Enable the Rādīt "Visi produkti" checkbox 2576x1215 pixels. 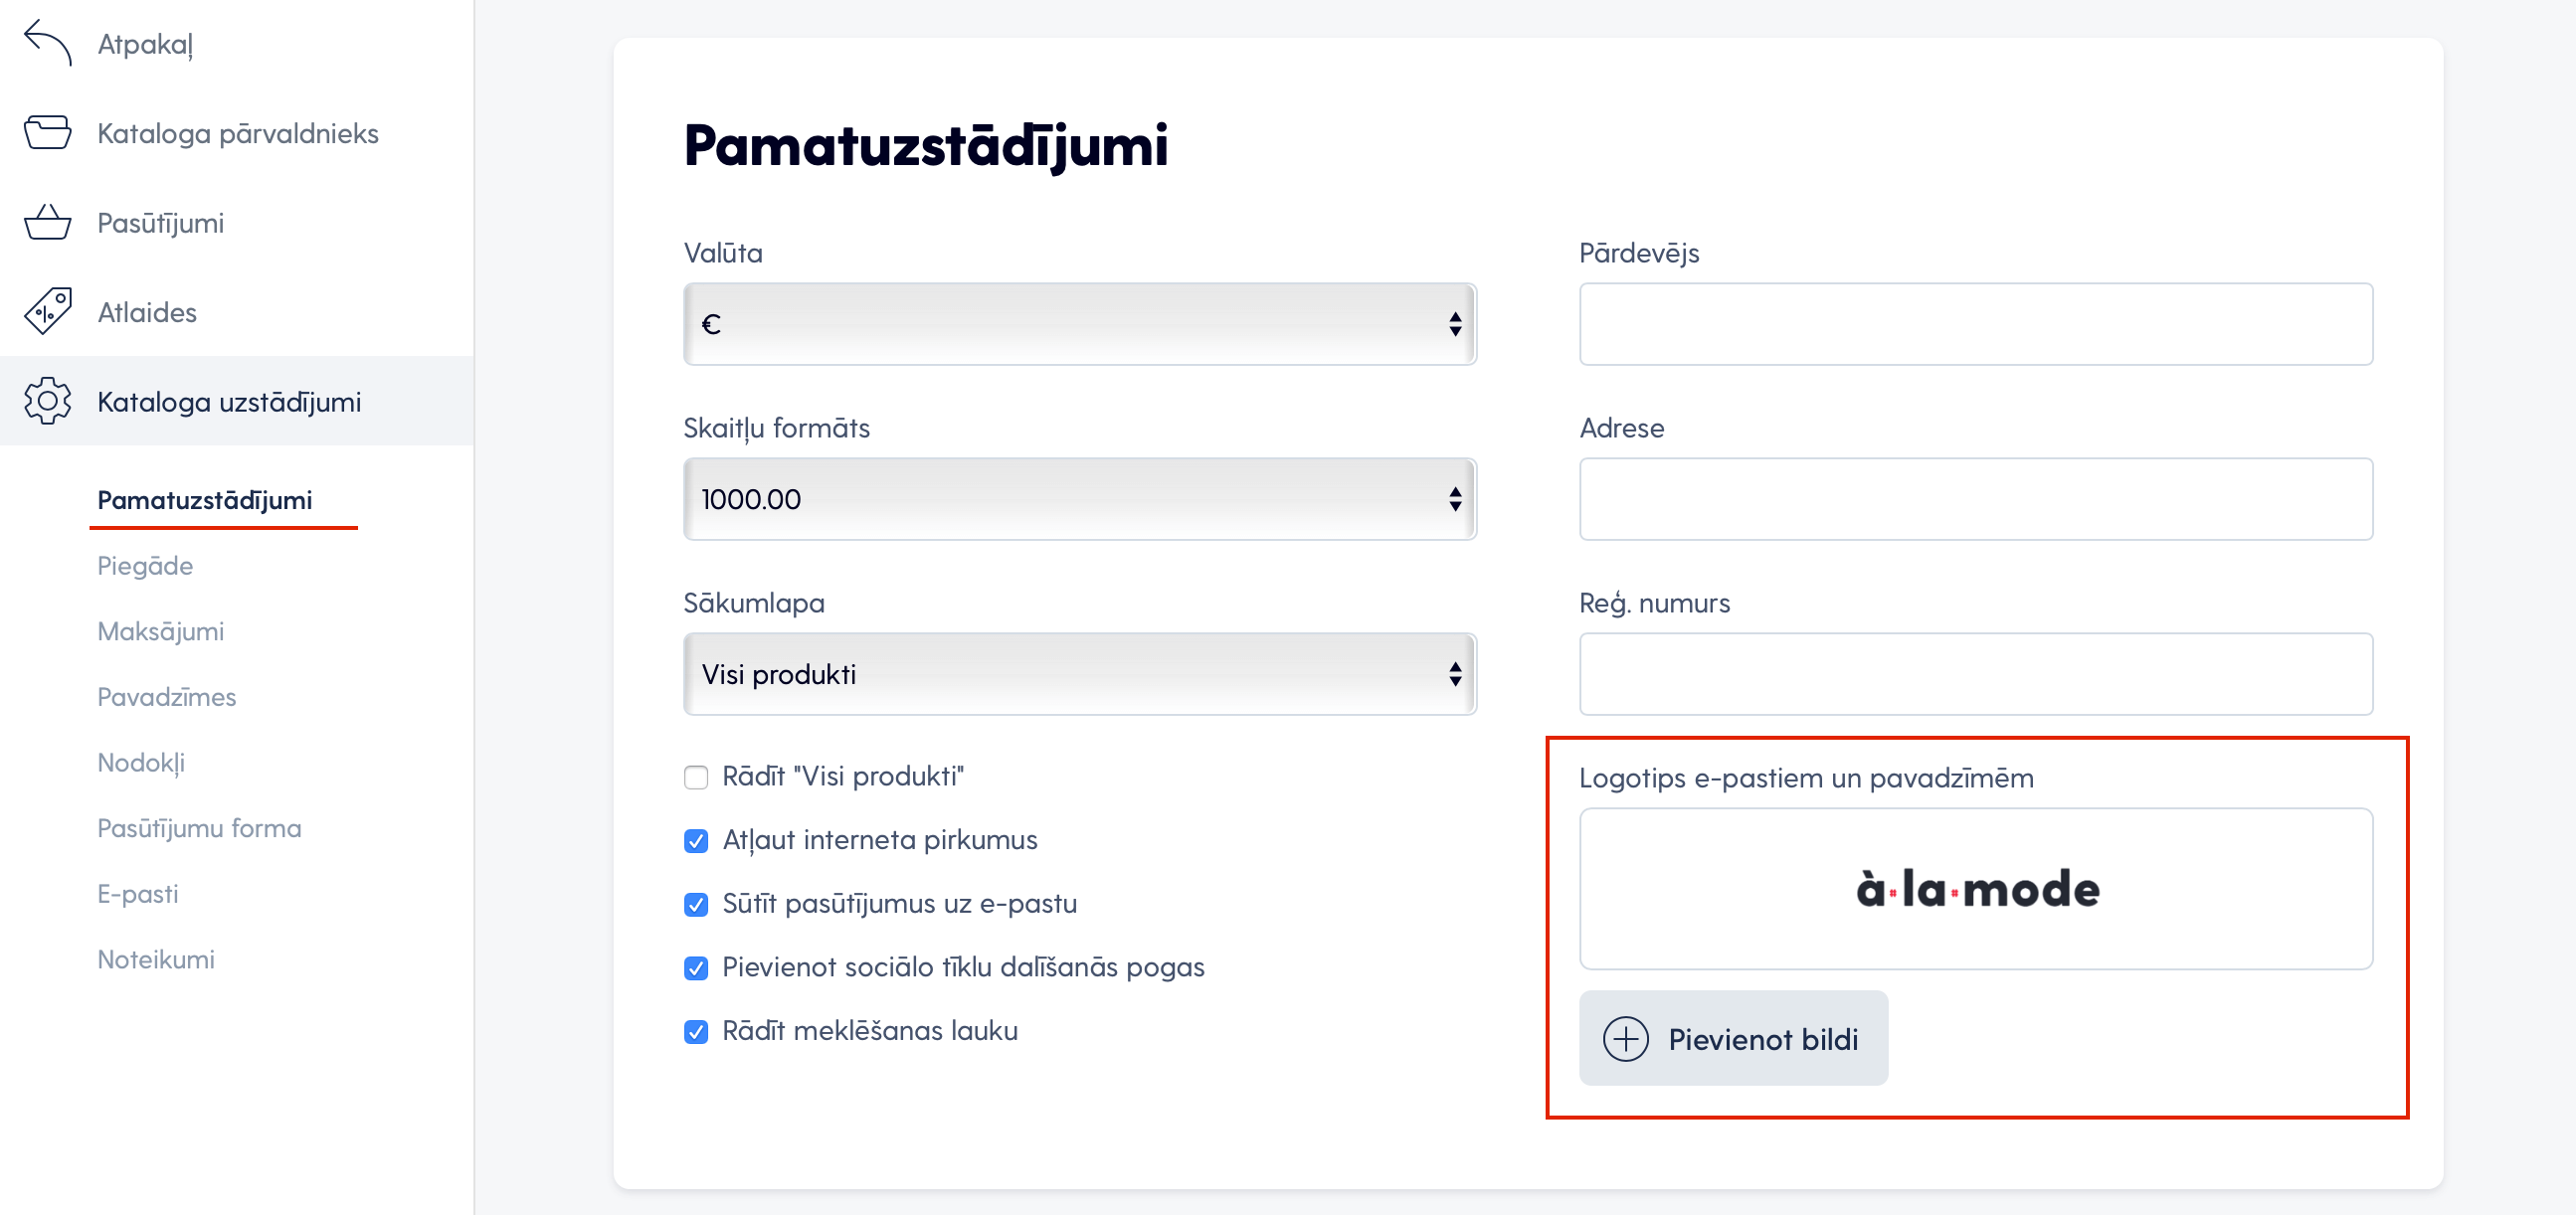click(696, 777)
